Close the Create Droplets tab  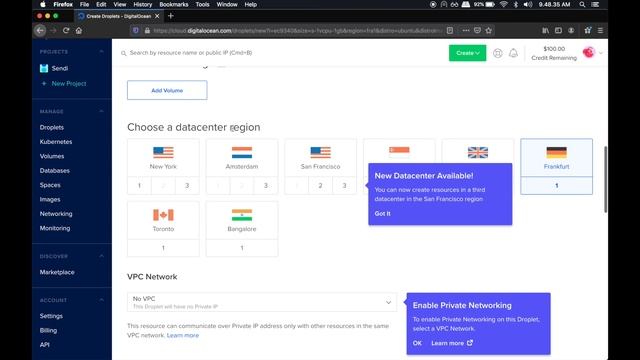tap(157, 16)
